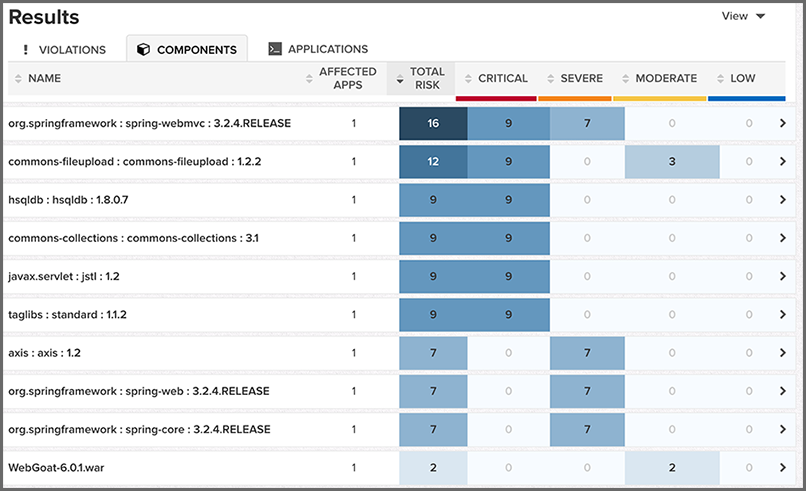Expand spring-webmvc row details arrow
The width and height of the screenshot is (806, 491).
[783, 123]
